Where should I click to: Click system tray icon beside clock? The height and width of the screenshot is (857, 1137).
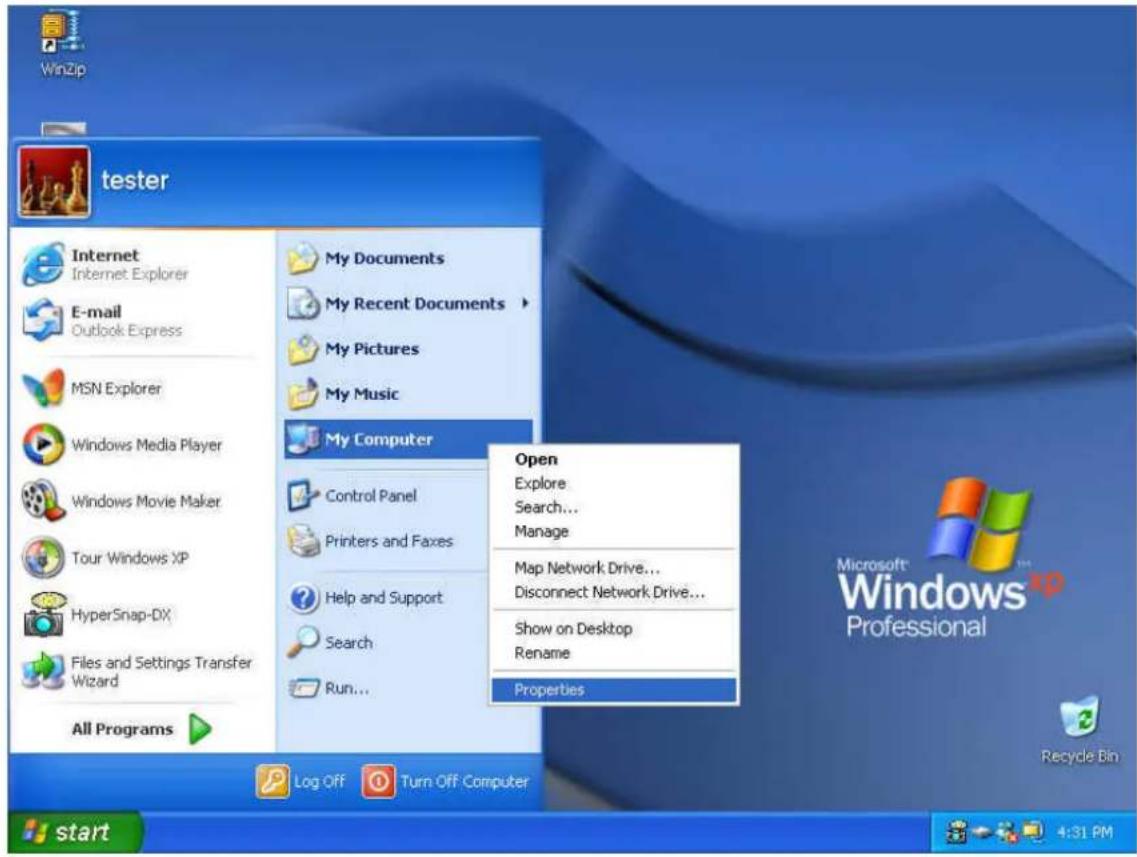1033,831
